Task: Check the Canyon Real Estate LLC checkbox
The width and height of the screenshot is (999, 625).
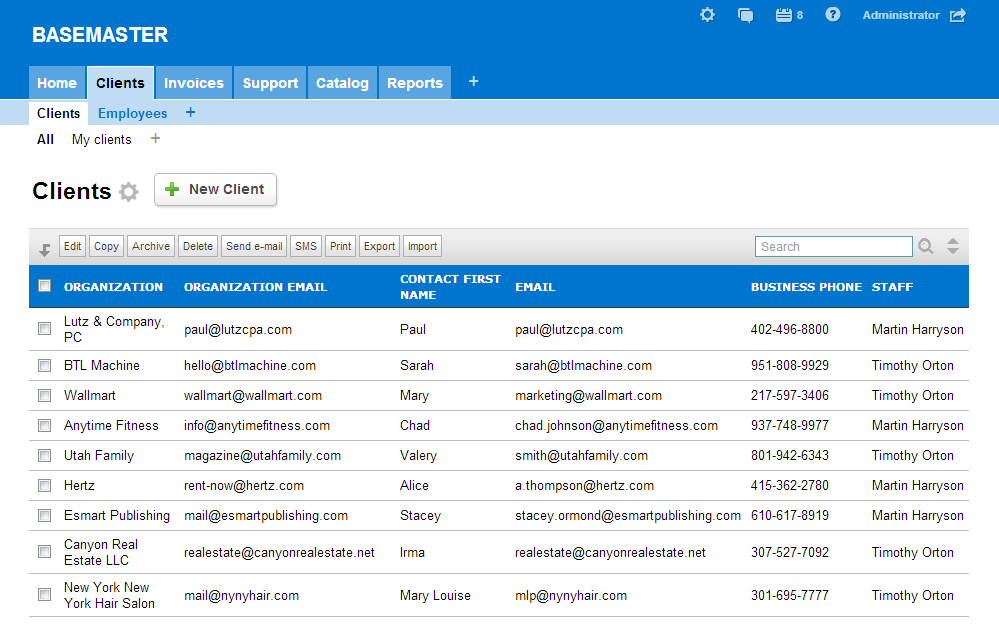Action: [x=45, y=552]
